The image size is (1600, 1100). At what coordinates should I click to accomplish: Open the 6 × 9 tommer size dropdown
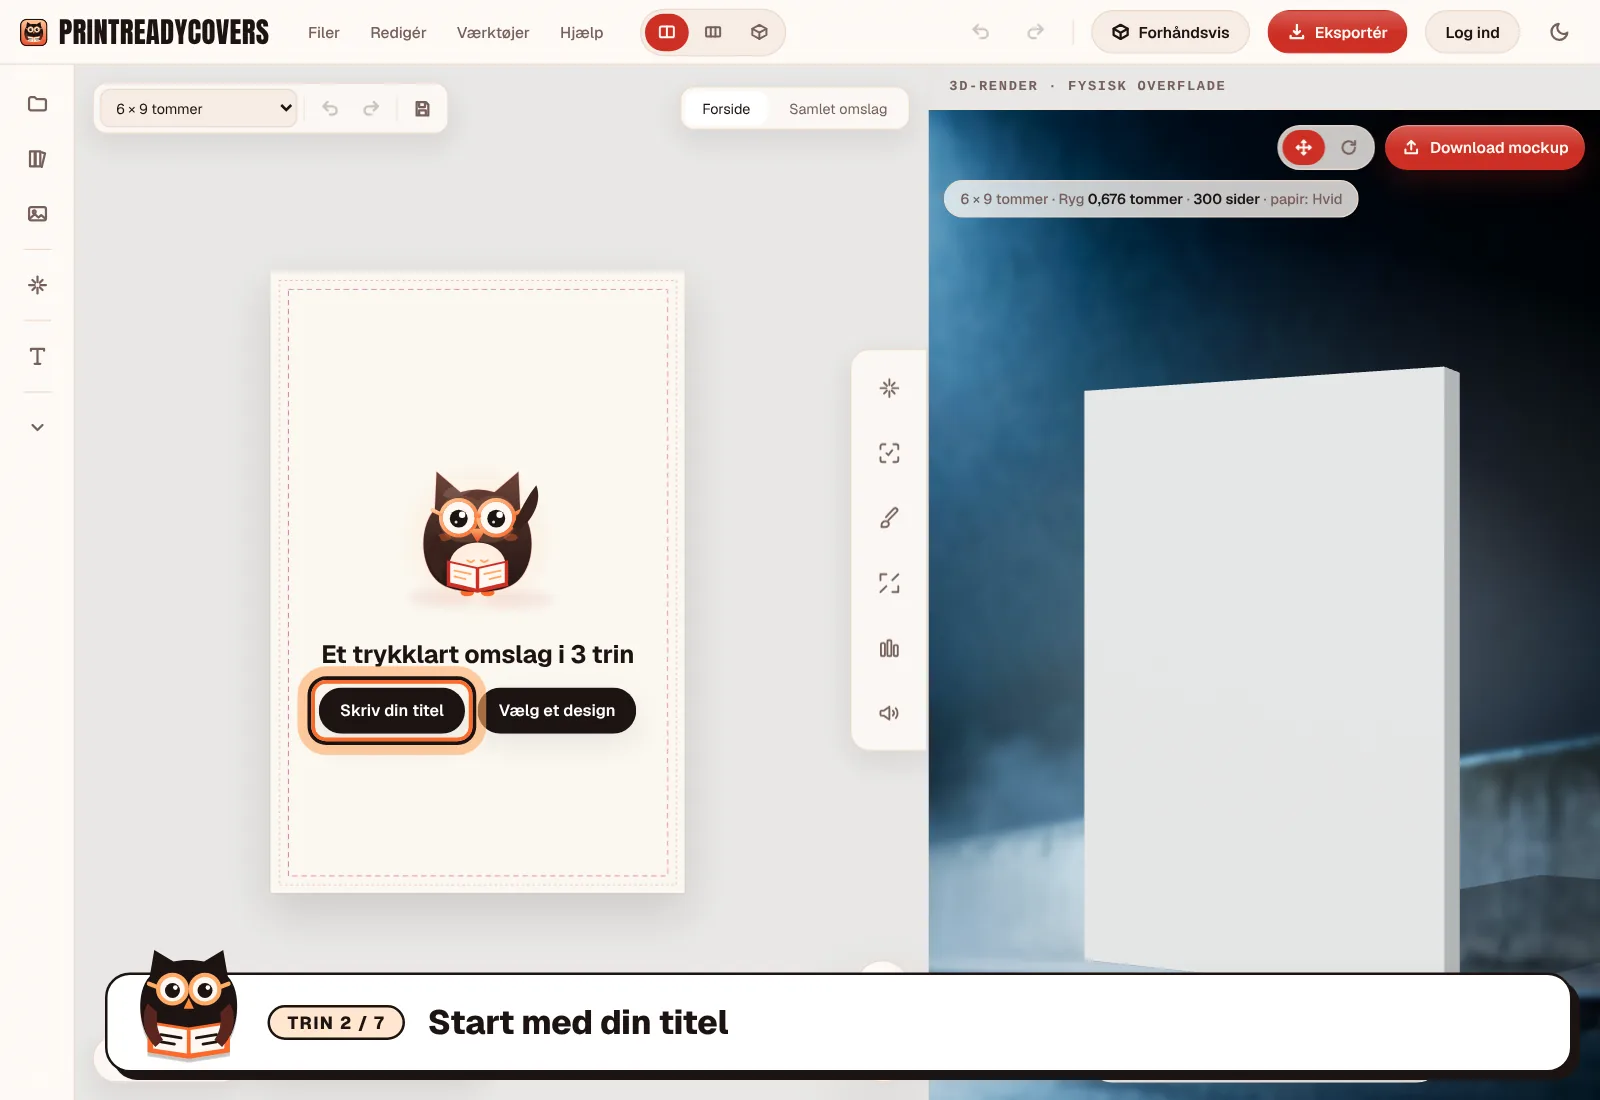click(x=199, y=109)
